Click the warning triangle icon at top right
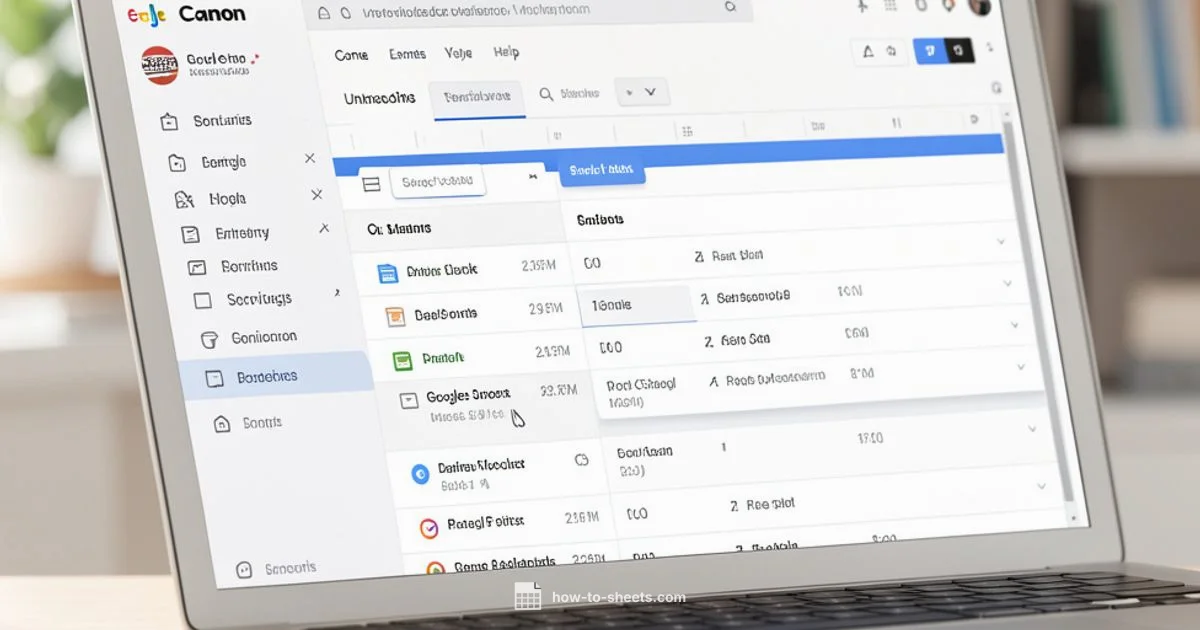1200x630 pixels. pyautogui.click(x=868, y=51)
